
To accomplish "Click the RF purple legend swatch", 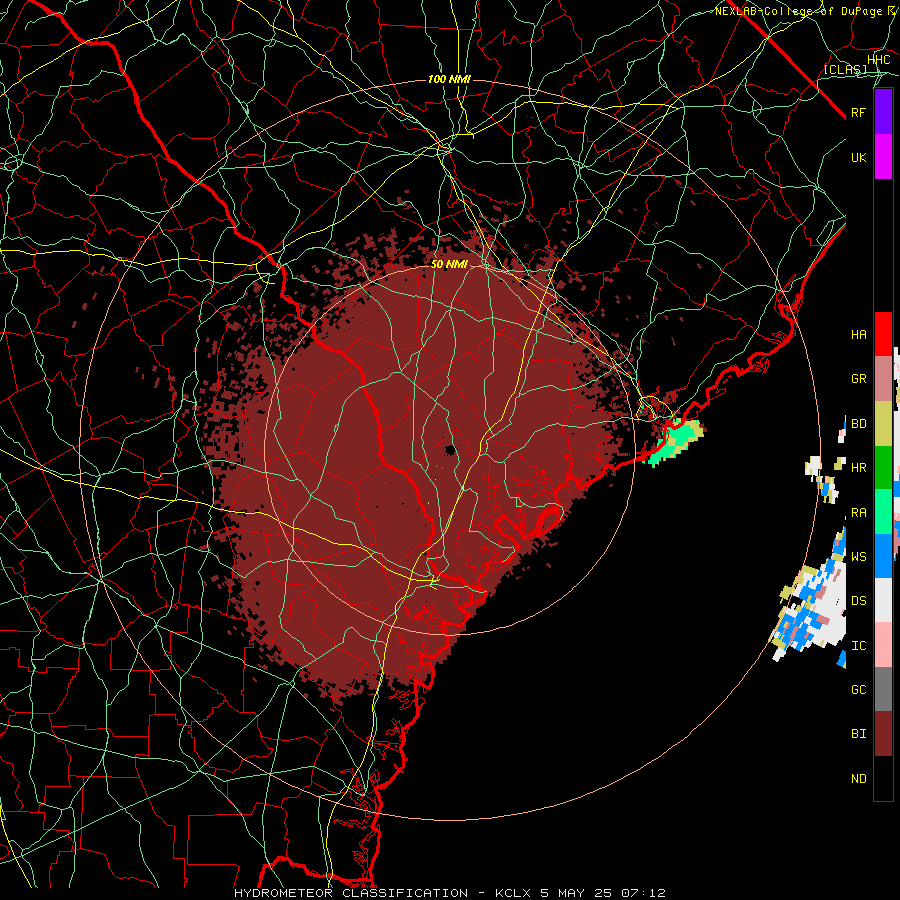I will point(883,112).
